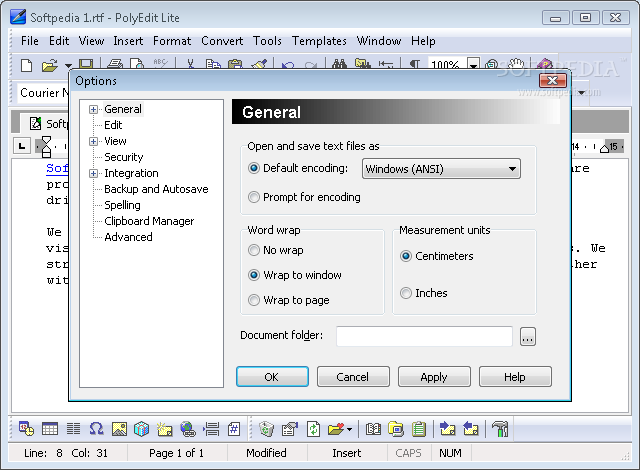Select Wrap to window radio button
Screen dimensions: 640x470
coord(254,275)
